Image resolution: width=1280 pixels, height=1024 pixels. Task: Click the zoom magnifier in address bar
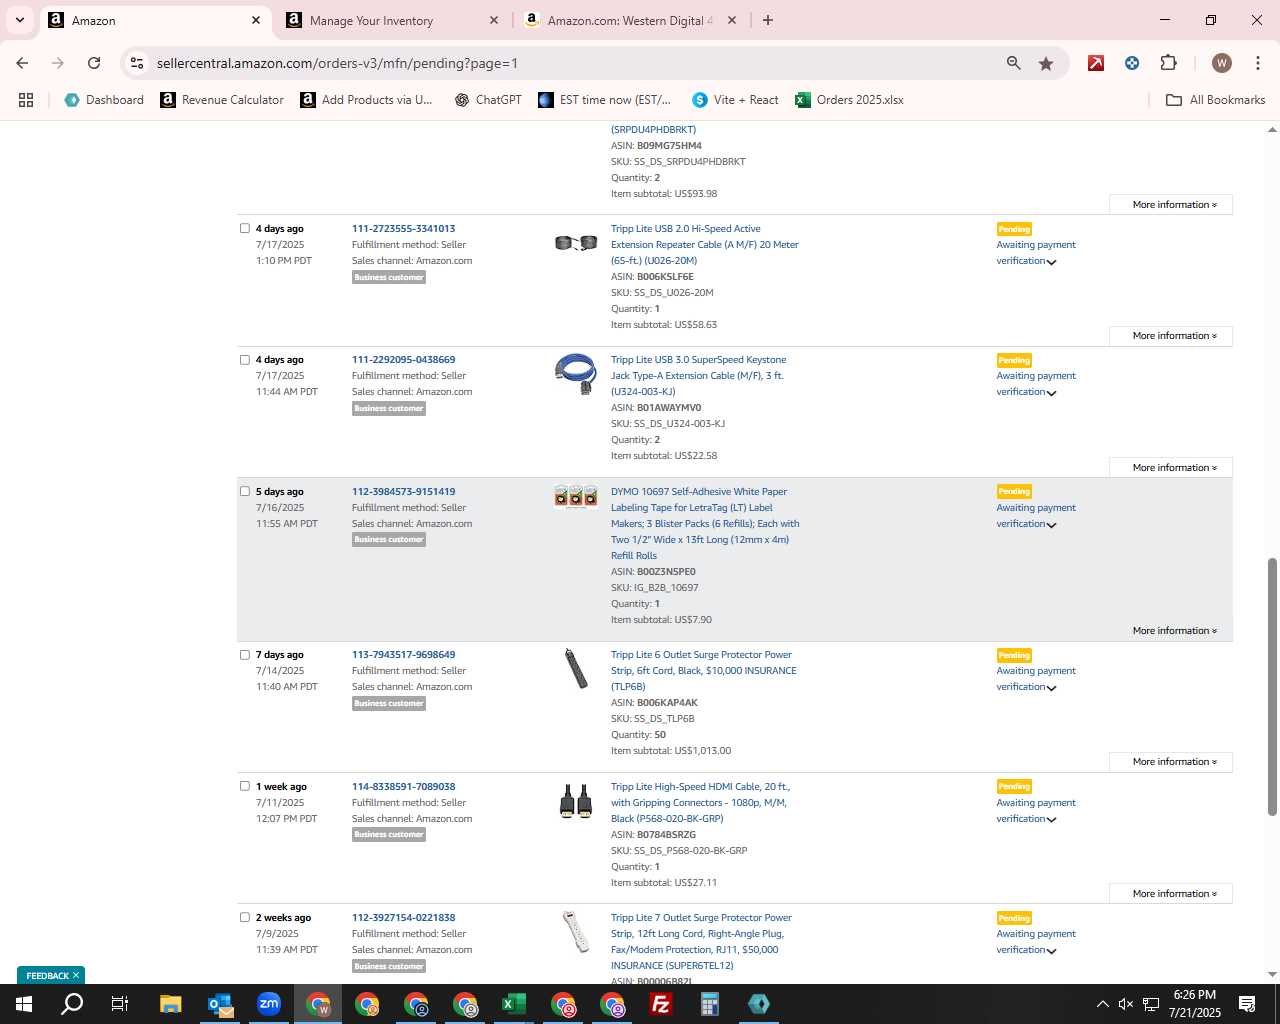click(x=1014, y=63)
